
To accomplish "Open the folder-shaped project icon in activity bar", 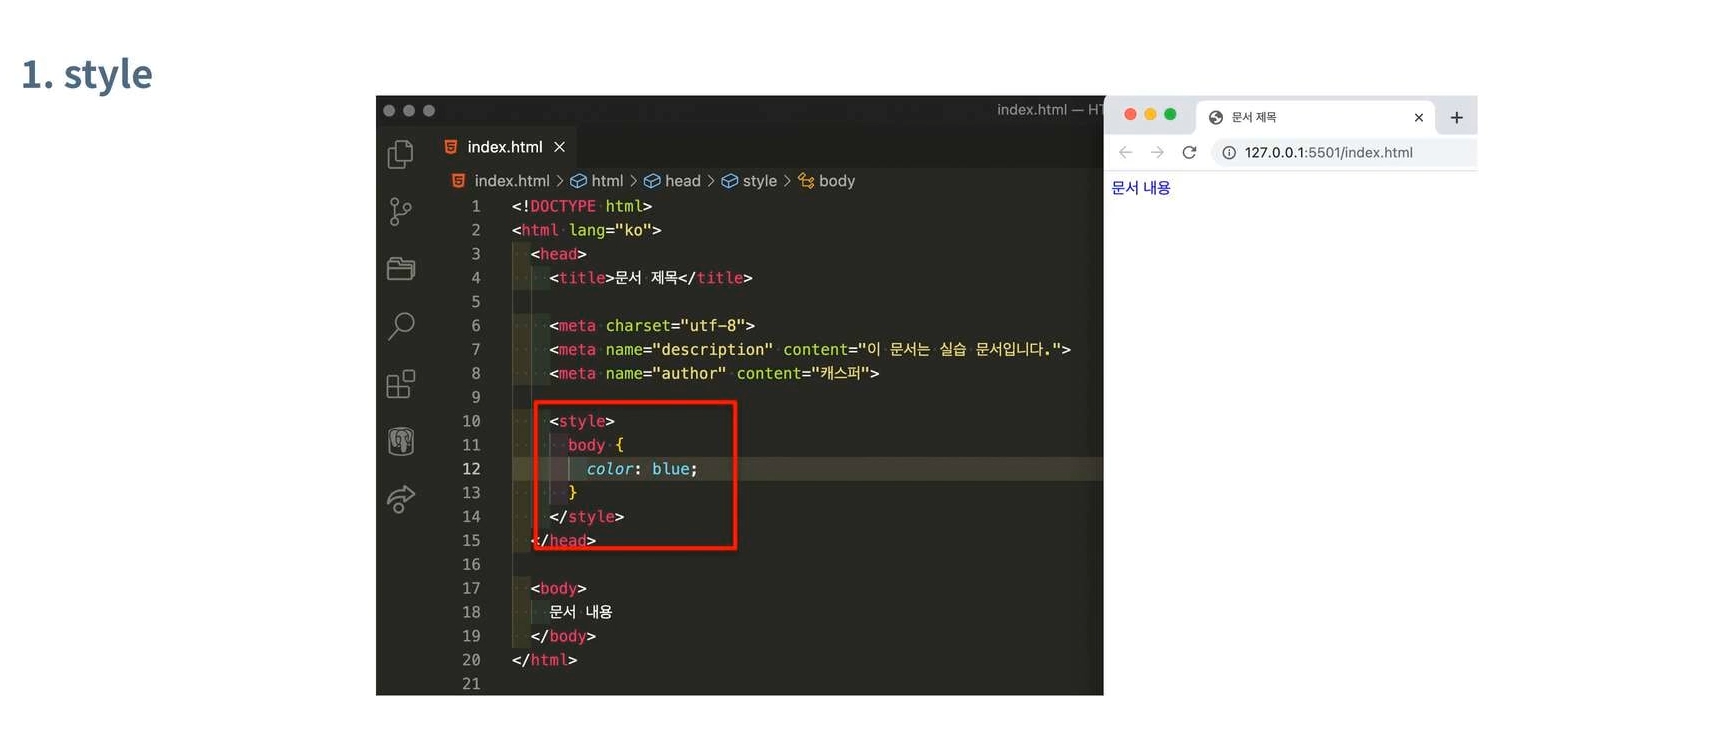I will pyautogui.click(x=401, y=268).
